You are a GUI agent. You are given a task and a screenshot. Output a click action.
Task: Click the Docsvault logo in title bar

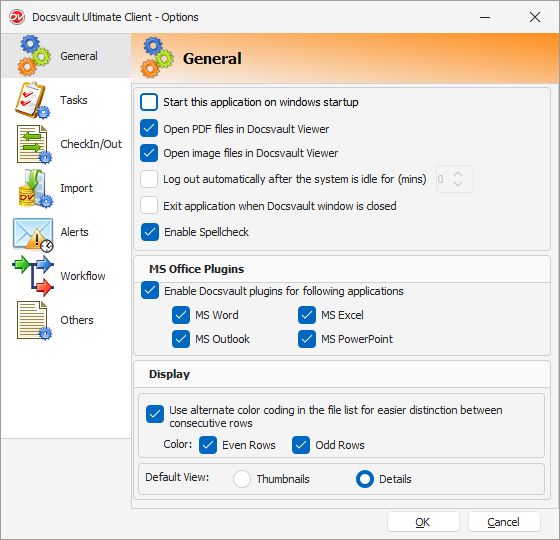[x=16, y=17]
